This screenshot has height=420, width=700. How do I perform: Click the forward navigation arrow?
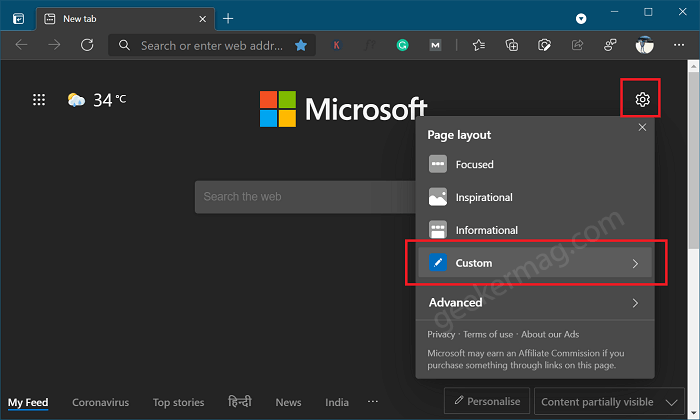[x=54, y=45]
